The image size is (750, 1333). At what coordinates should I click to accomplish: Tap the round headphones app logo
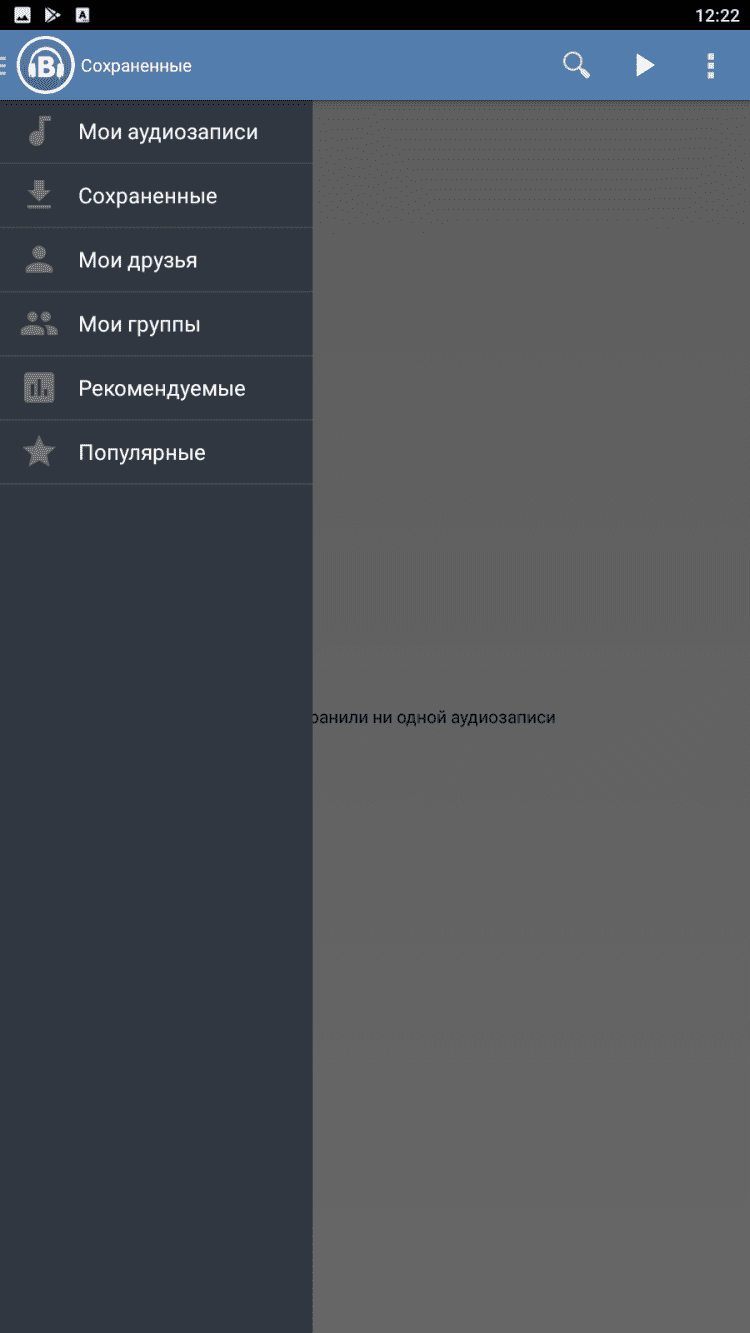coord(46,66)
